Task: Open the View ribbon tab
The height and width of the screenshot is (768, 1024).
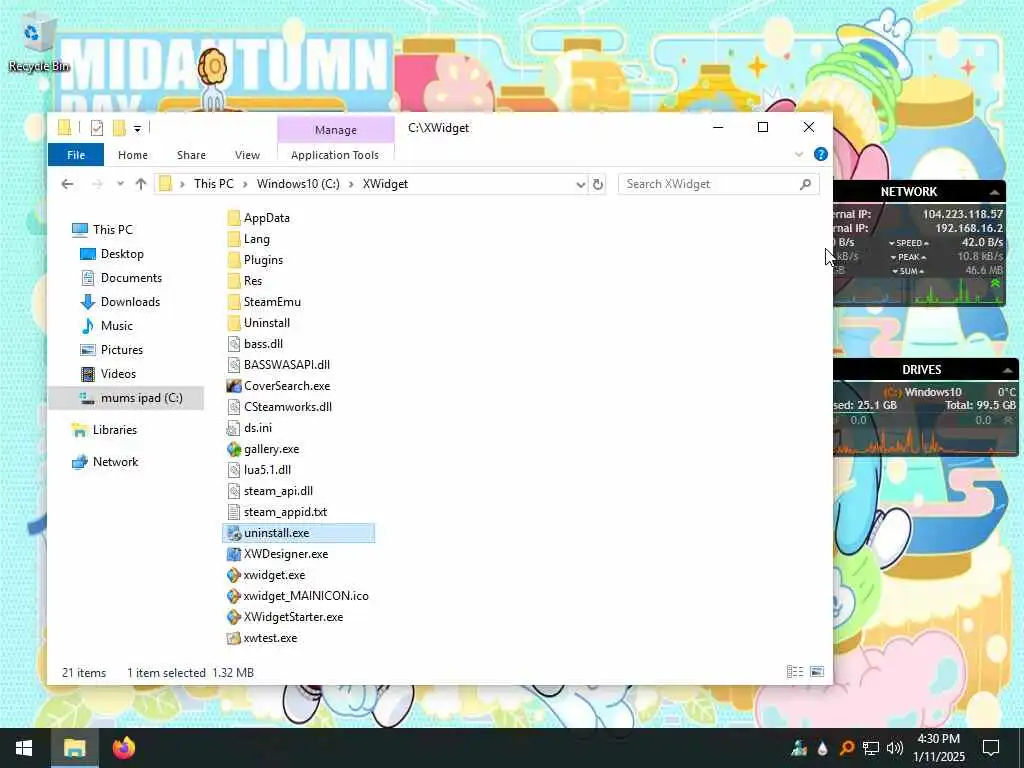Action: click(248, 155)
